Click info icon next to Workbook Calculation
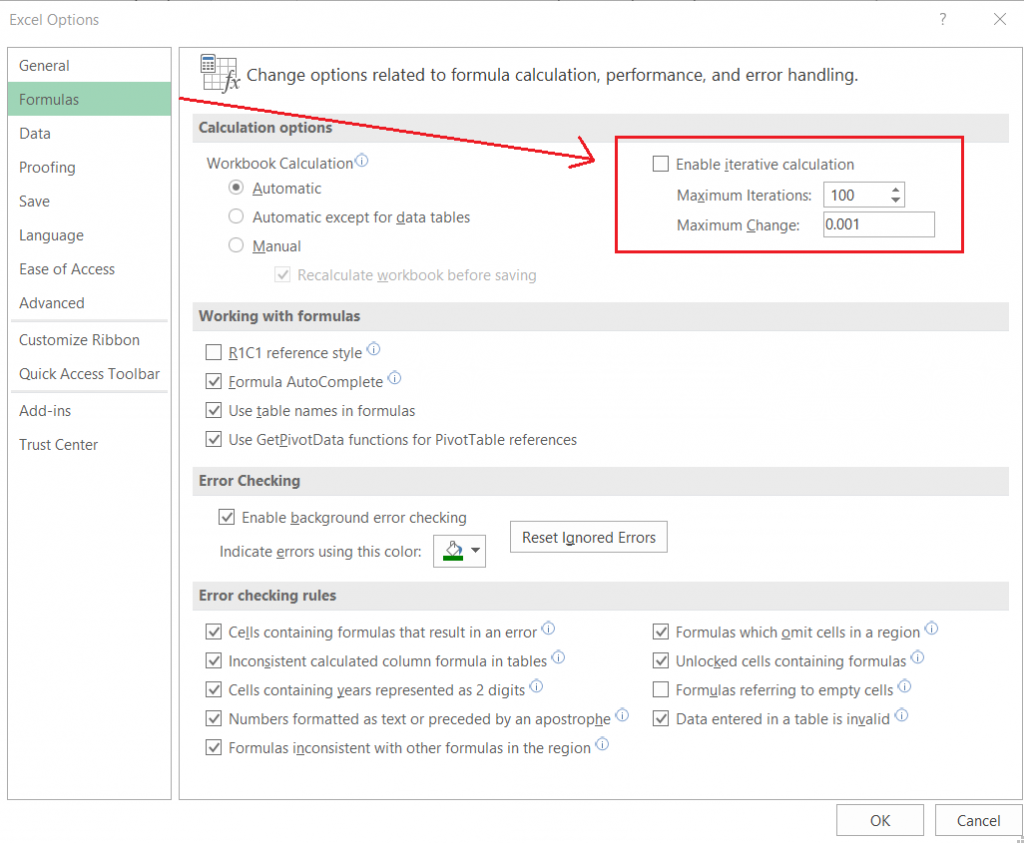 (x=362, y=161)
